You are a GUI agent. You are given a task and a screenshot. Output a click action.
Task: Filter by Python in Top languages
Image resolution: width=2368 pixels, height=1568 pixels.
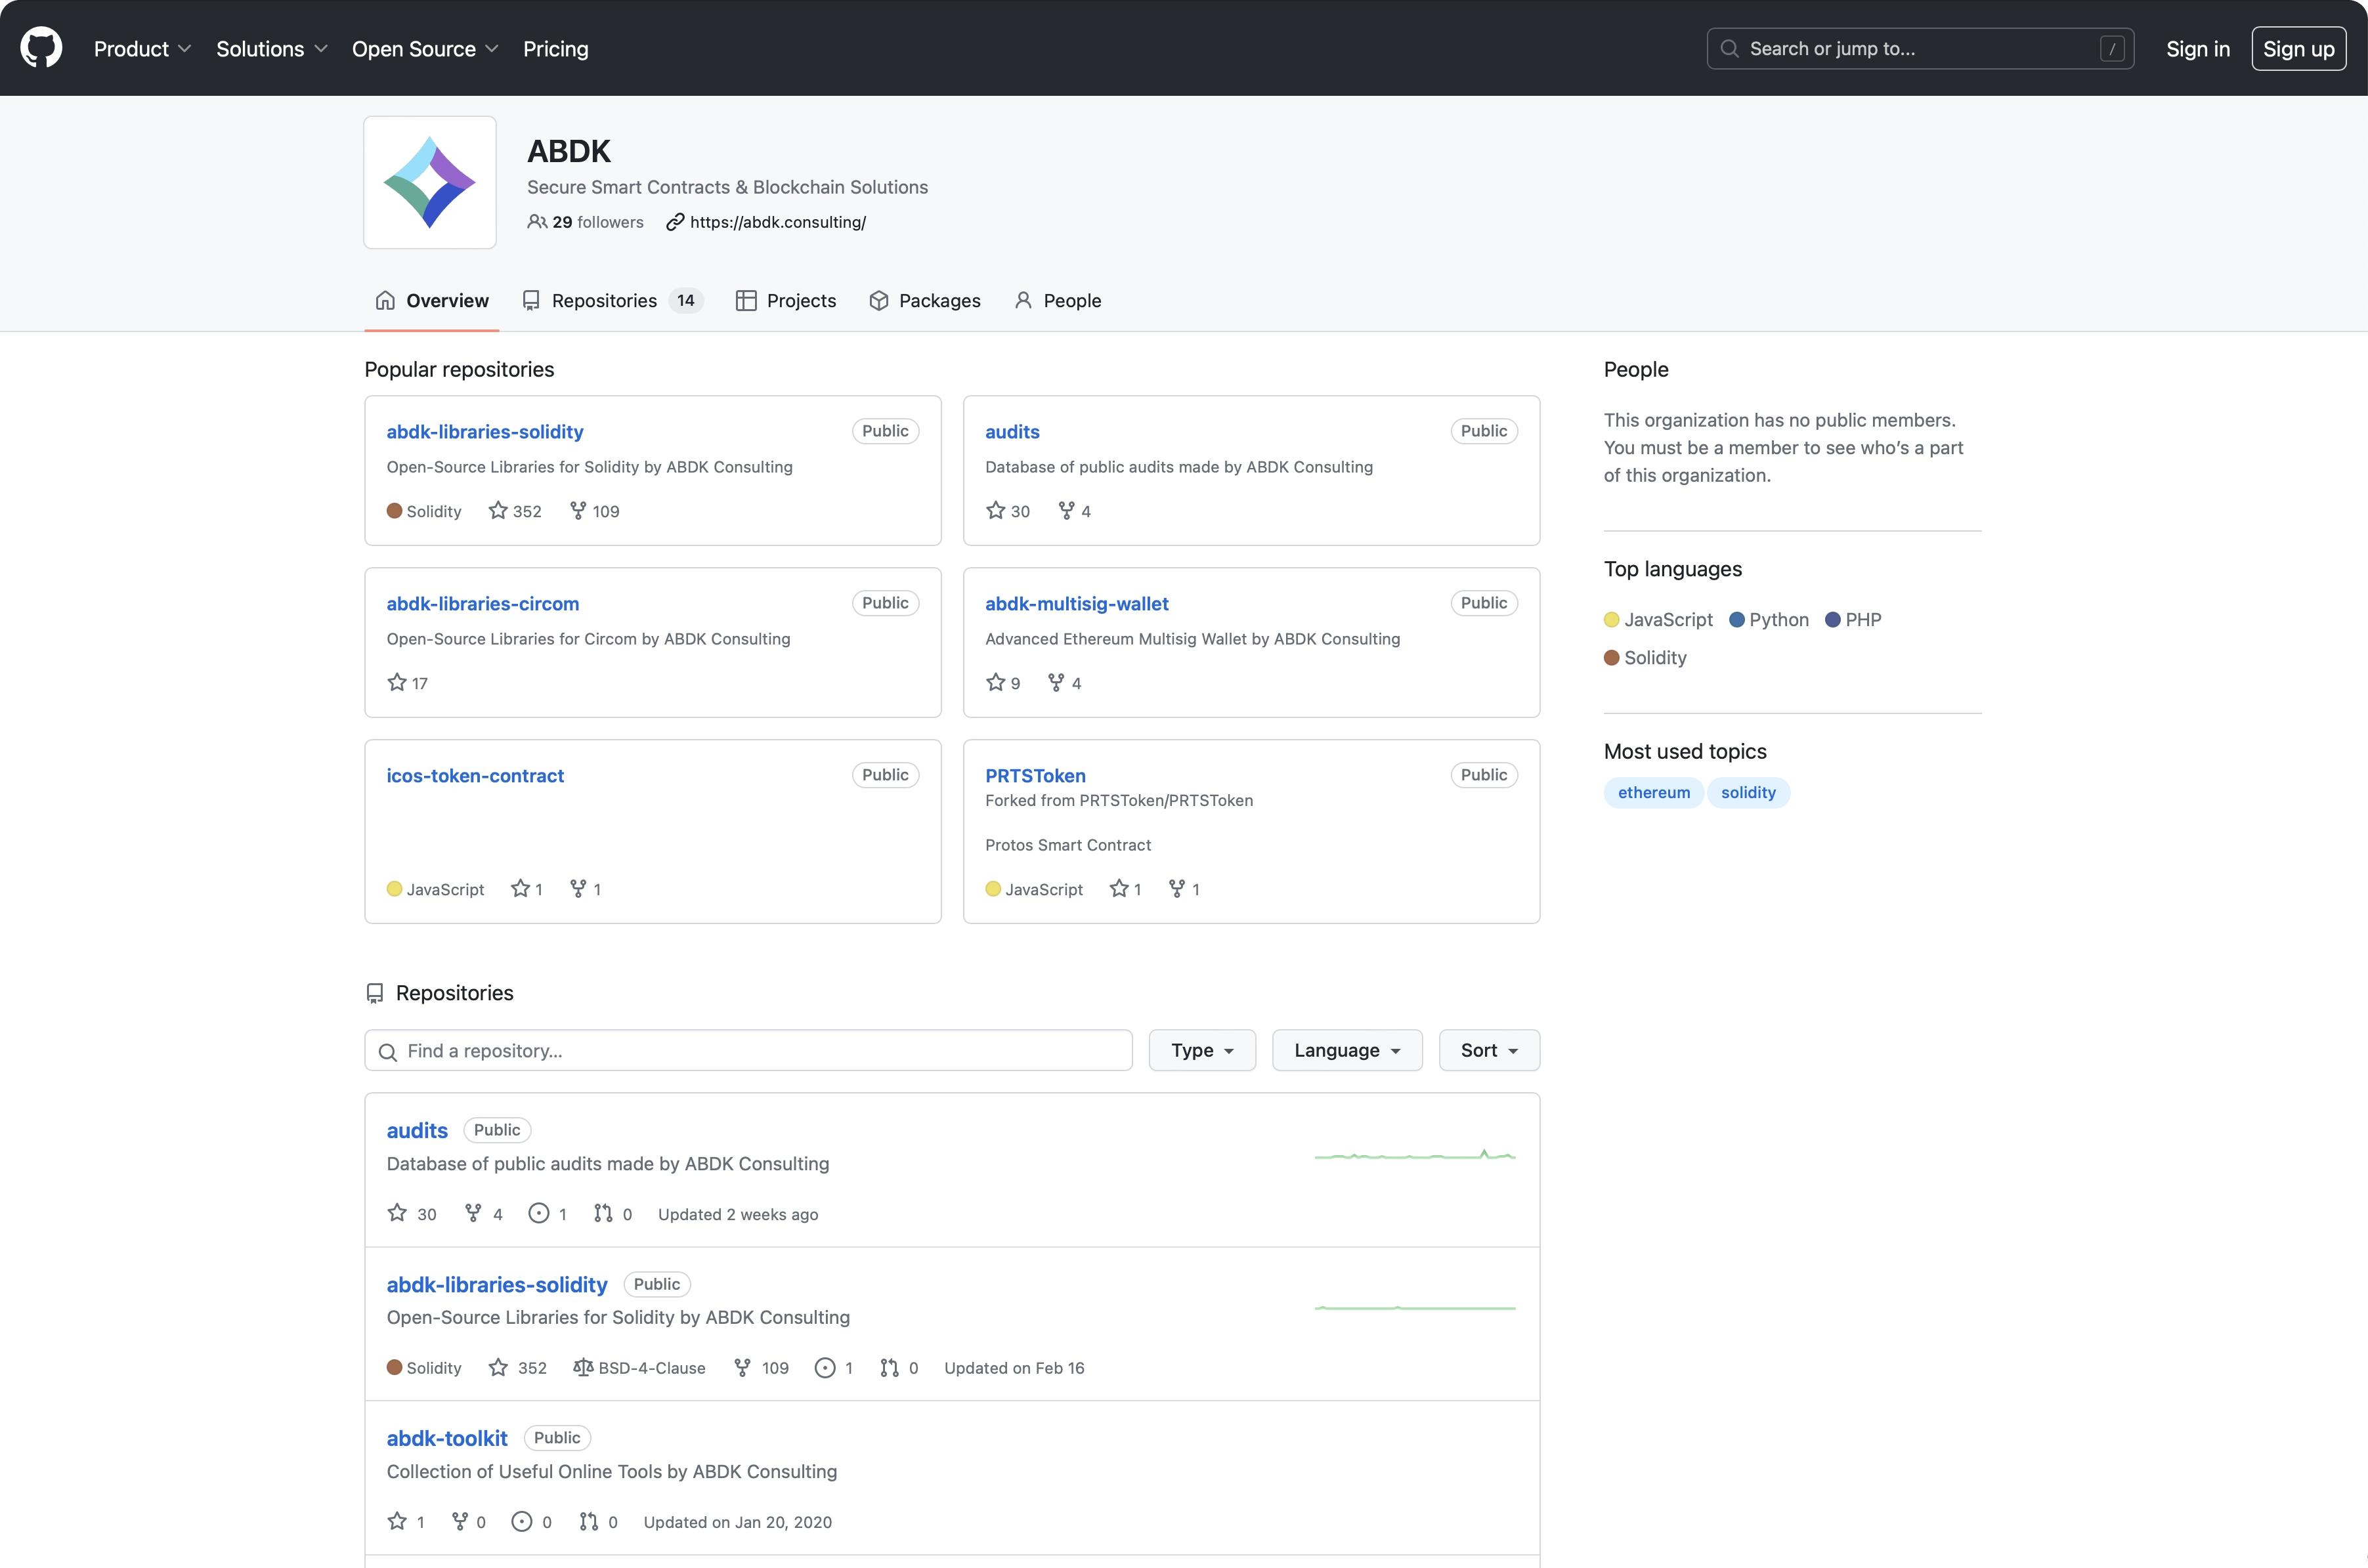(1769, 619)
